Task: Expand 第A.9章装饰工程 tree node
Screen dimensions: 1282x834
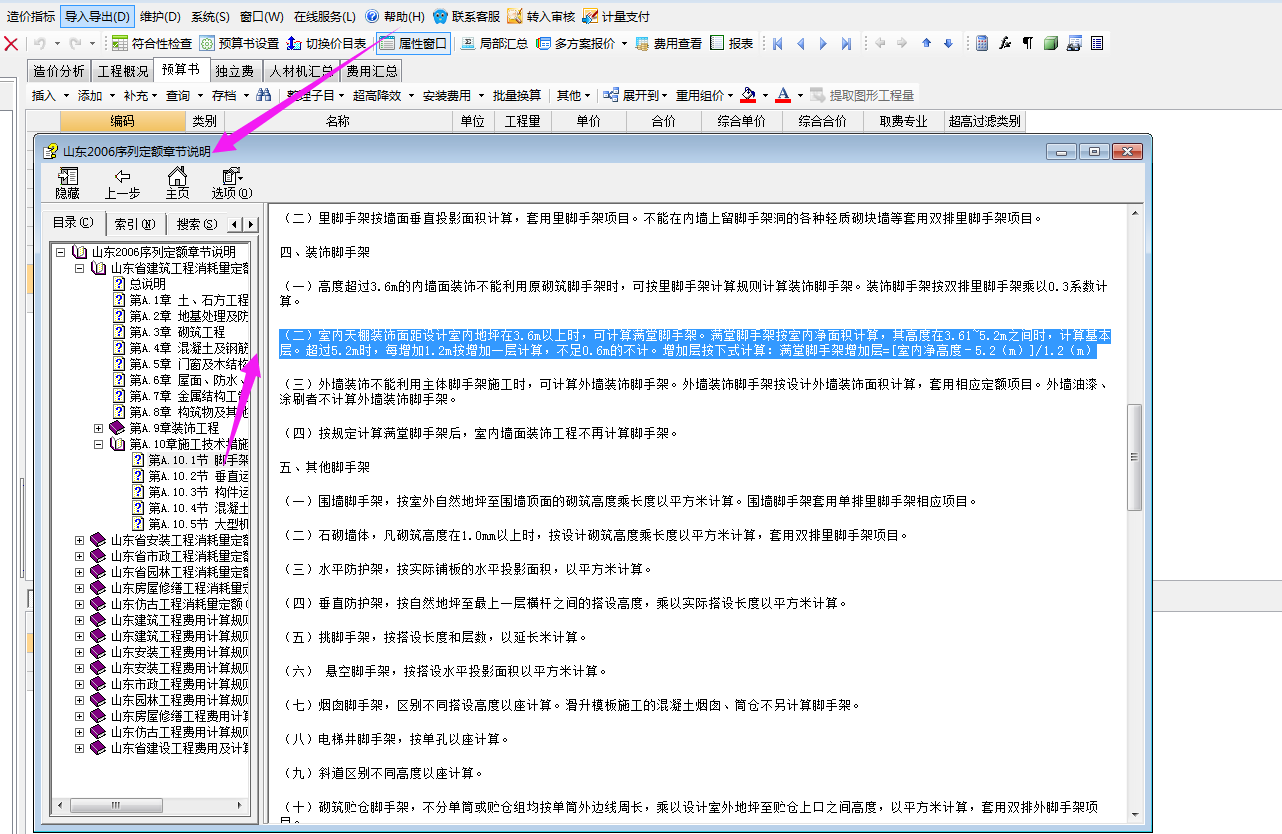Action: (98, 428)
